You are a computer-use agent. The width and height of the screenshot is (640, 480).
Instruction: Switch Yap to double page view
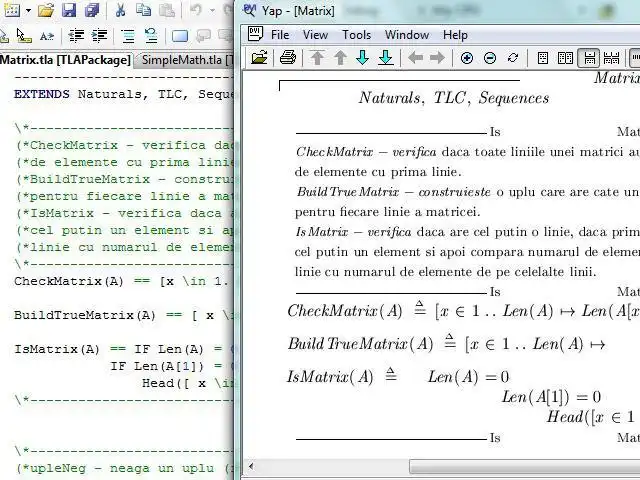565,58
